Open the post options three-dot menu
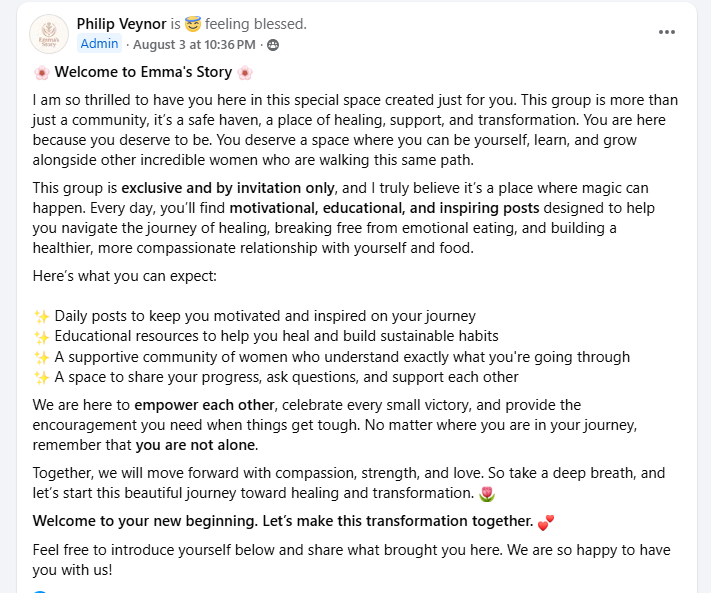This screenshot has width=711, height=593. tap(667, 32)
